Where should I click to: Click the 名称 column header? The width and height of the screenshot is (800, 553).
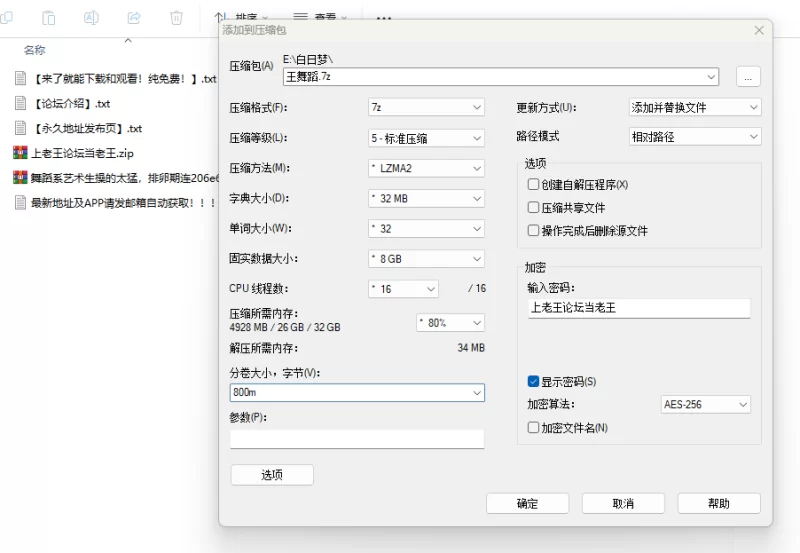coord(35,50)
